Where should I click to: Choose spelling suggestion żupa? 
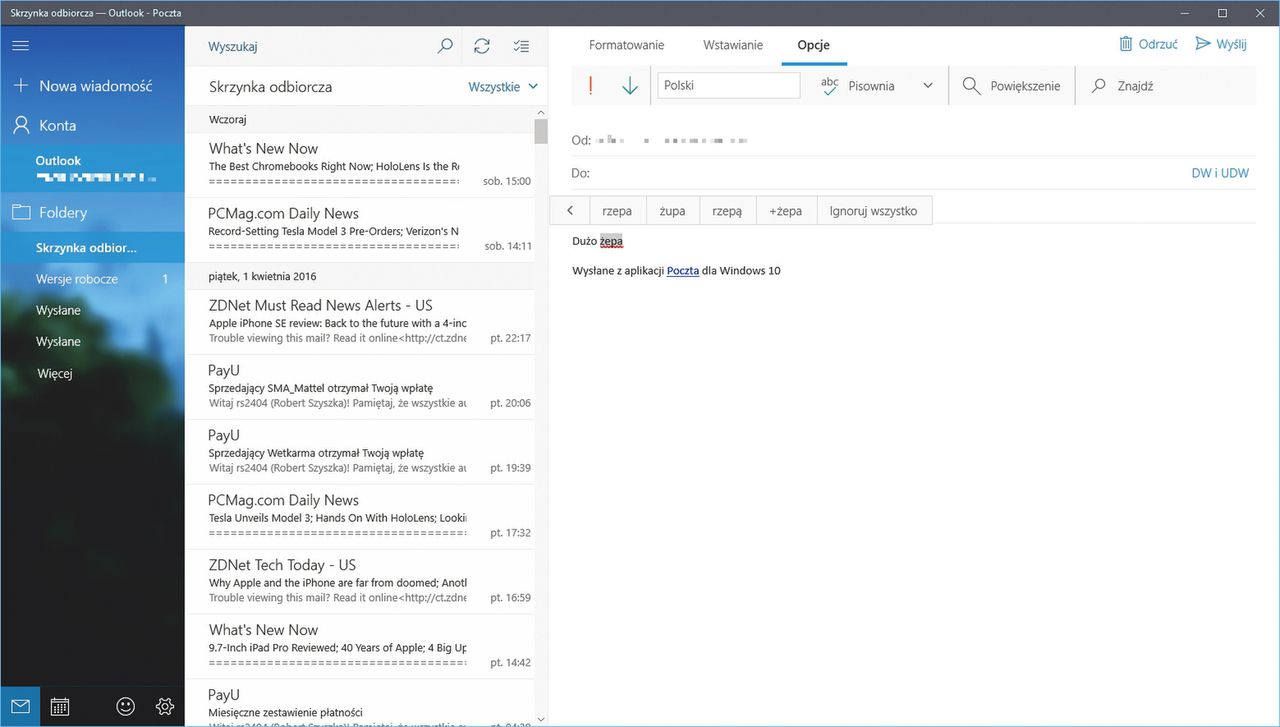(672, 211)
